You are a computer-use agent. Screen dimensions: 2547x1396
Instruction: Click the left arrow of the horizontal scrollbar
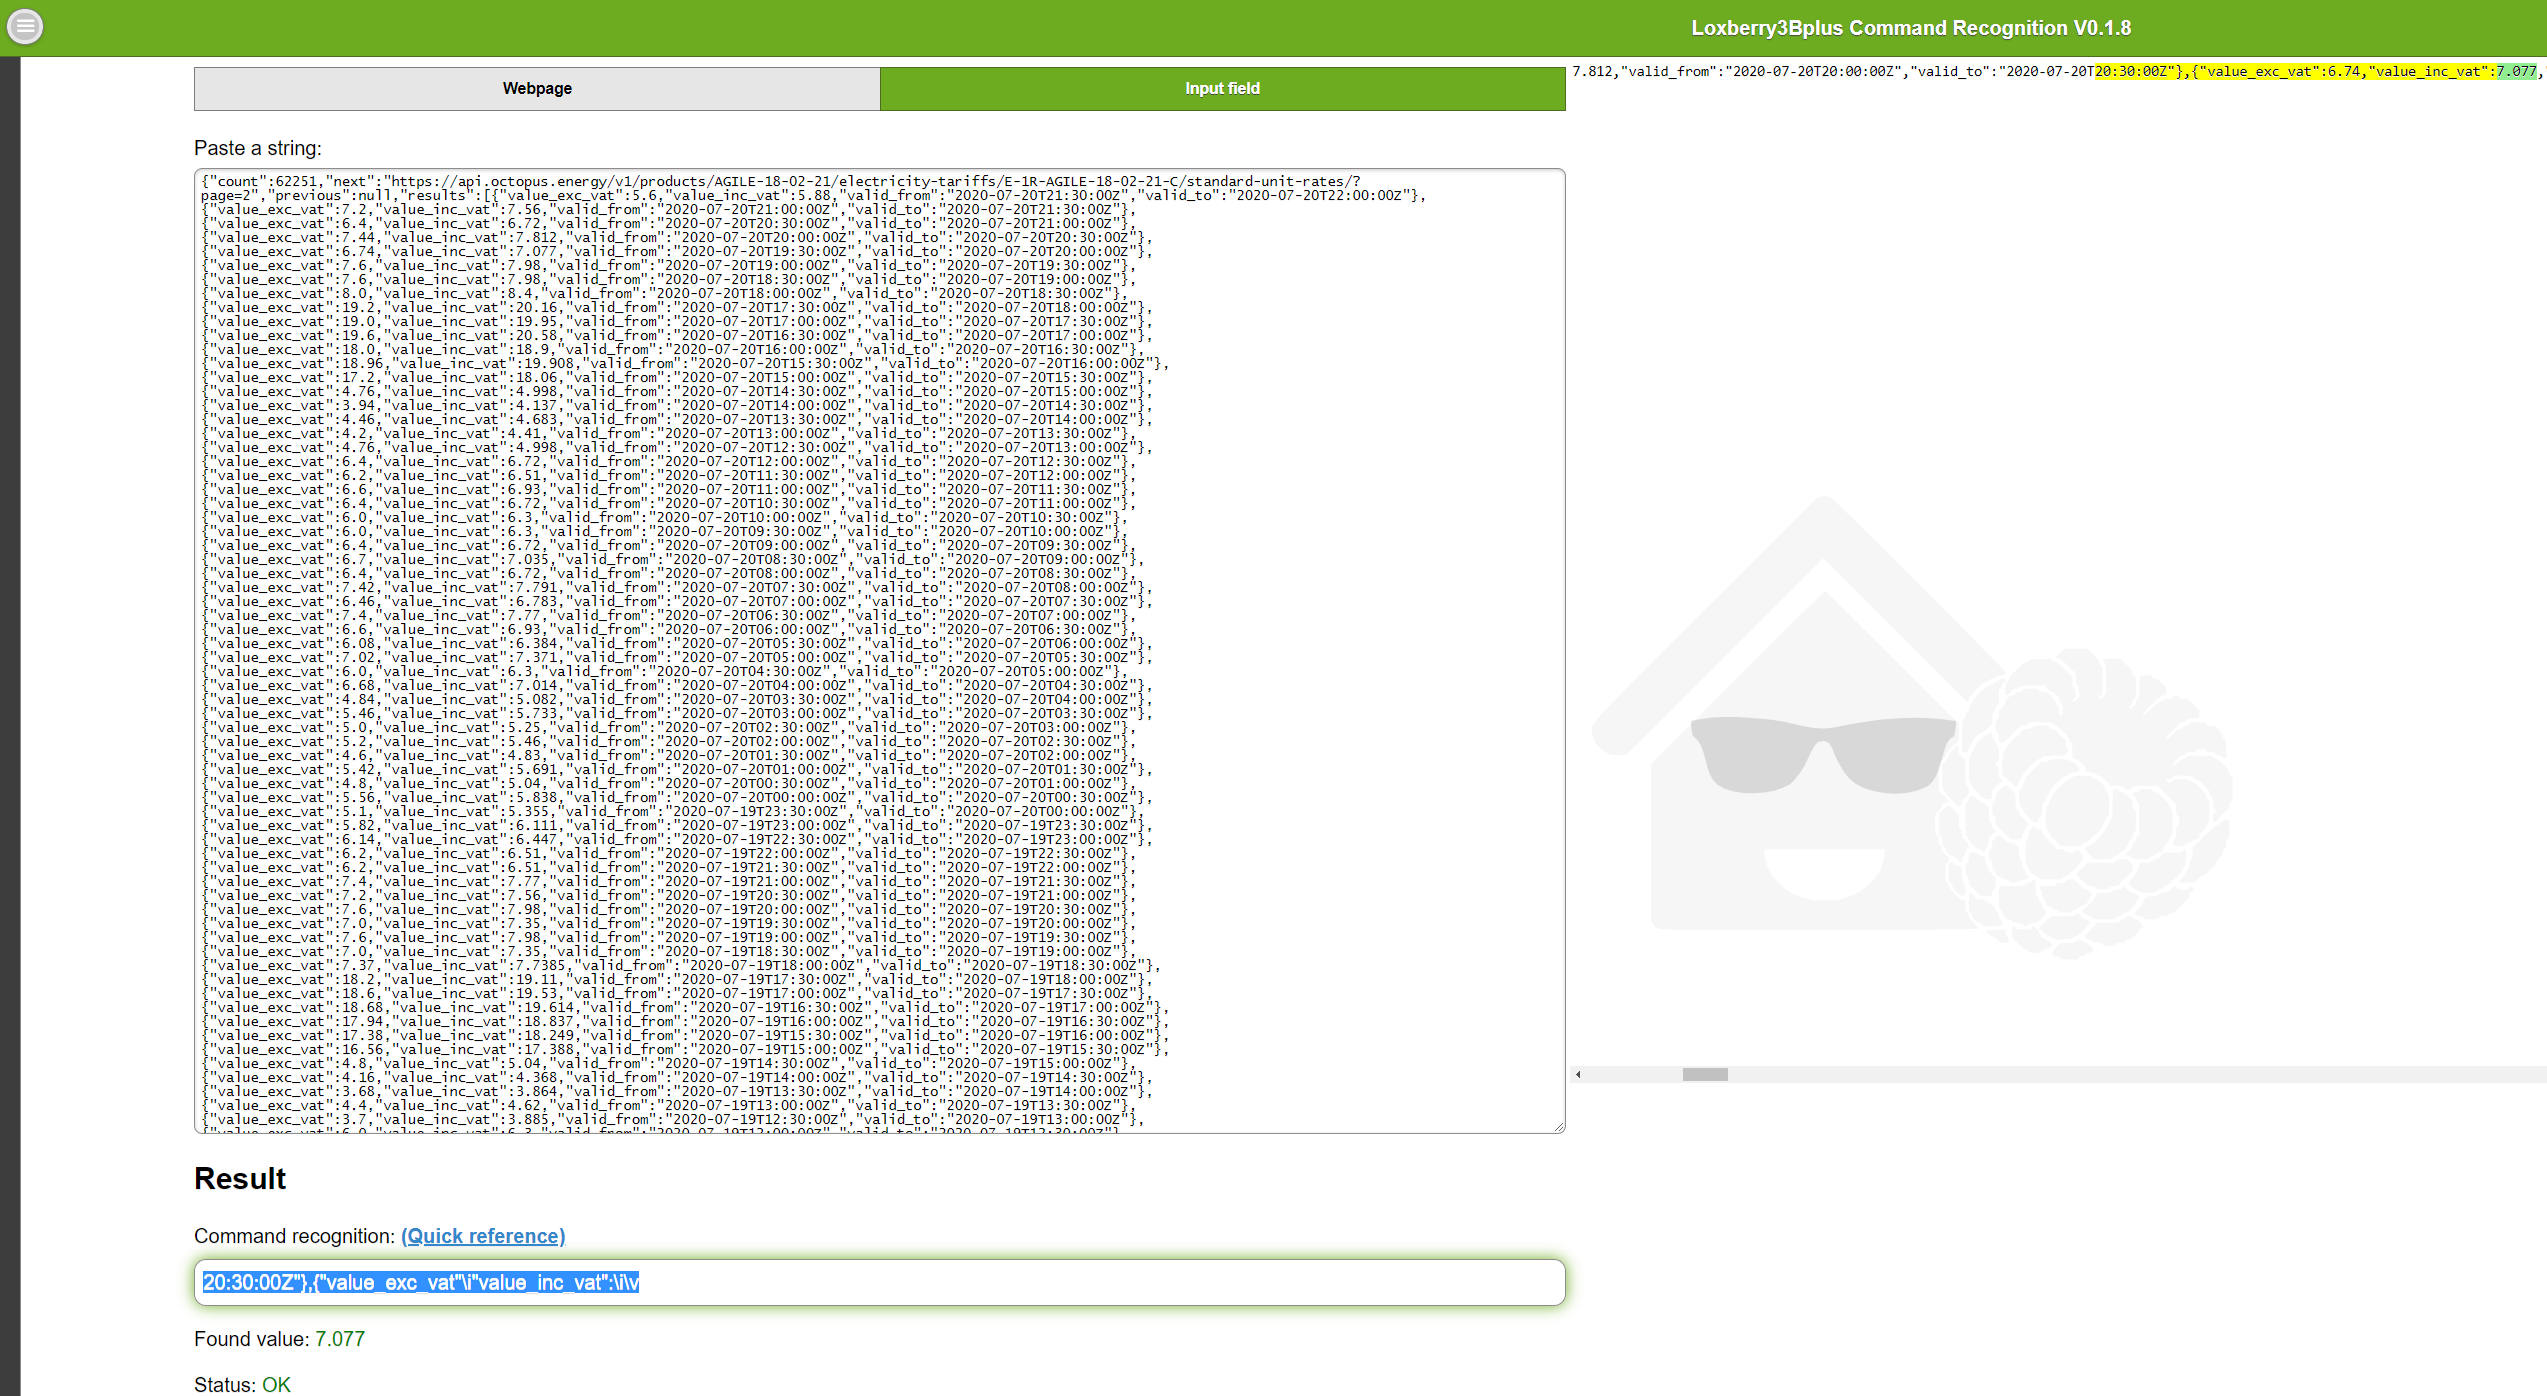tap(1578, 1075)
